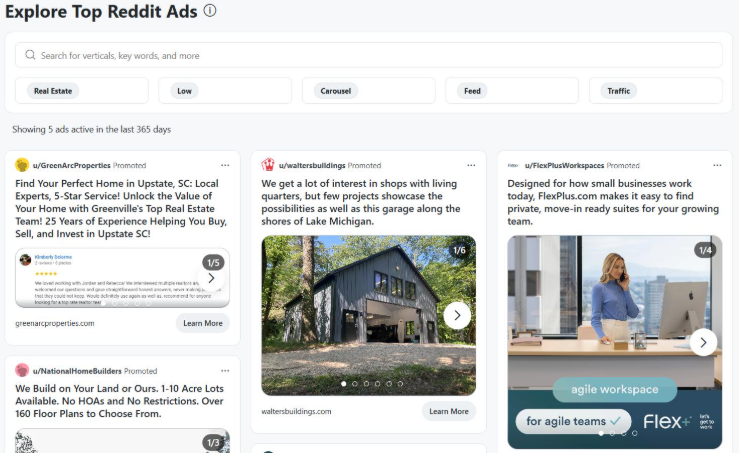Open the three-dot menu on GreenArcProperties ad
Viewport: 739px width, 453px height.
tap(227, 165)
